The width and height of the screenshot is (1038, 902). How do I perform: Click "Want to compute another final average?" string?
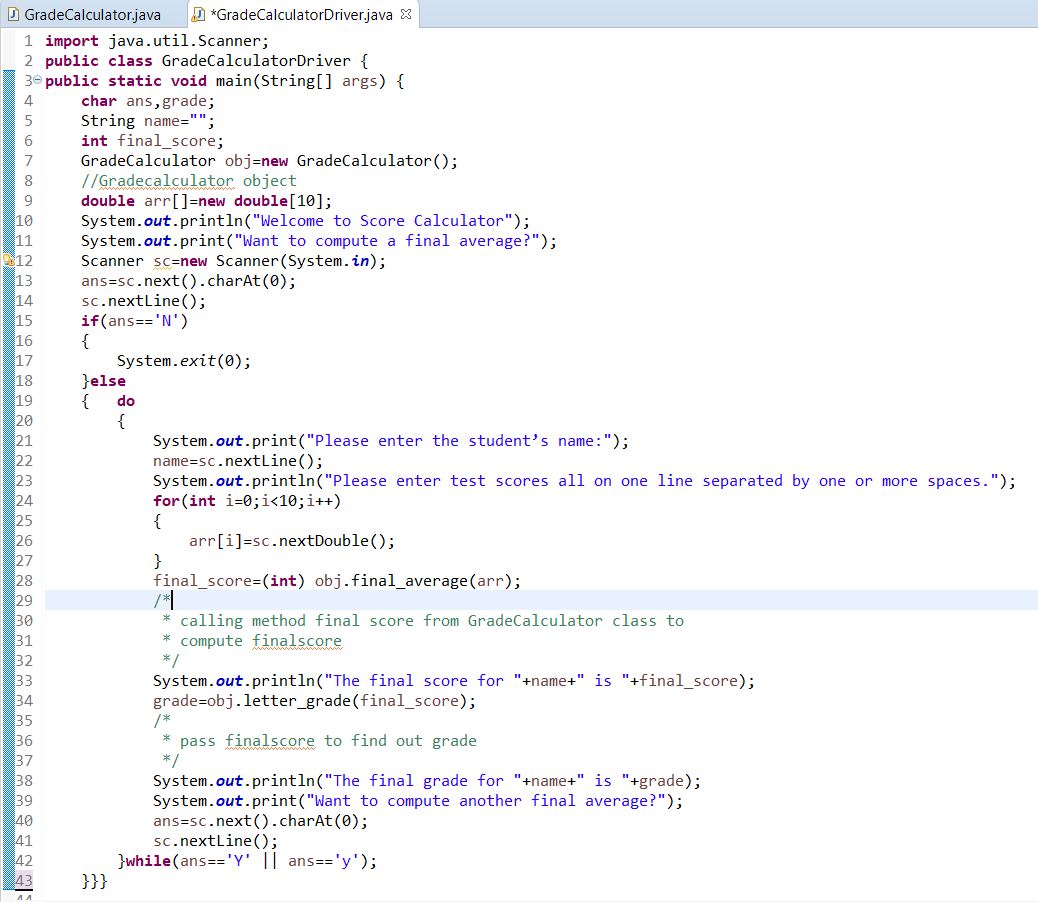pyautogui.click(x=485, y=801)
